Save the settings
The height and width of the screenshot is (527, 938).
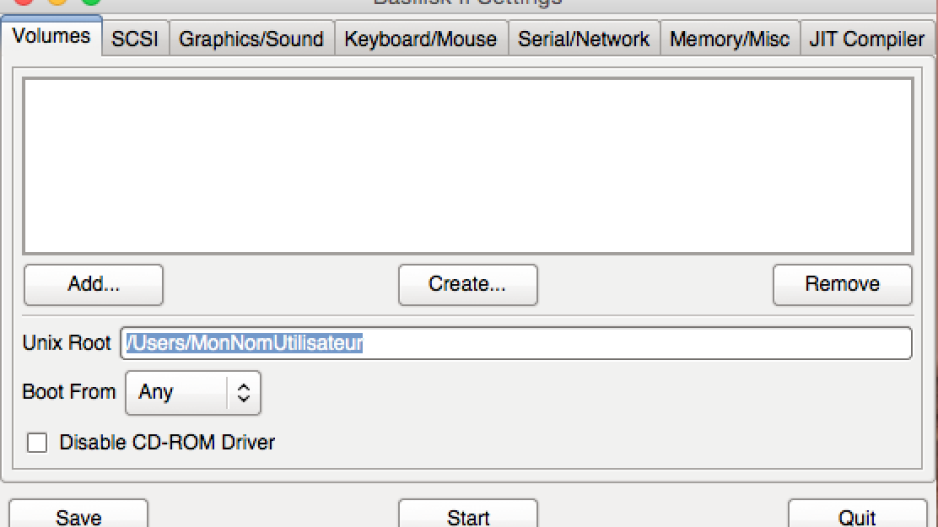78,514
